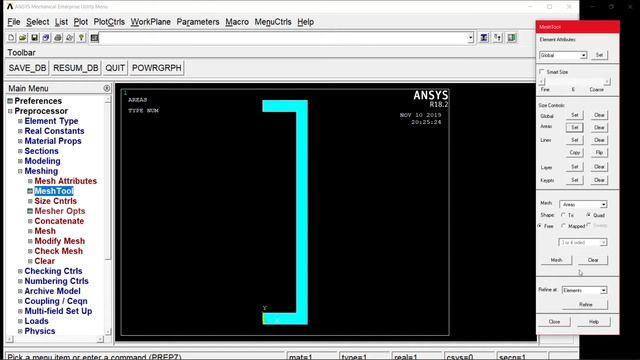Click the New Analysis toolbar icon
The width and height of the screenshot is (640, 360).
(x=11, y=38)
